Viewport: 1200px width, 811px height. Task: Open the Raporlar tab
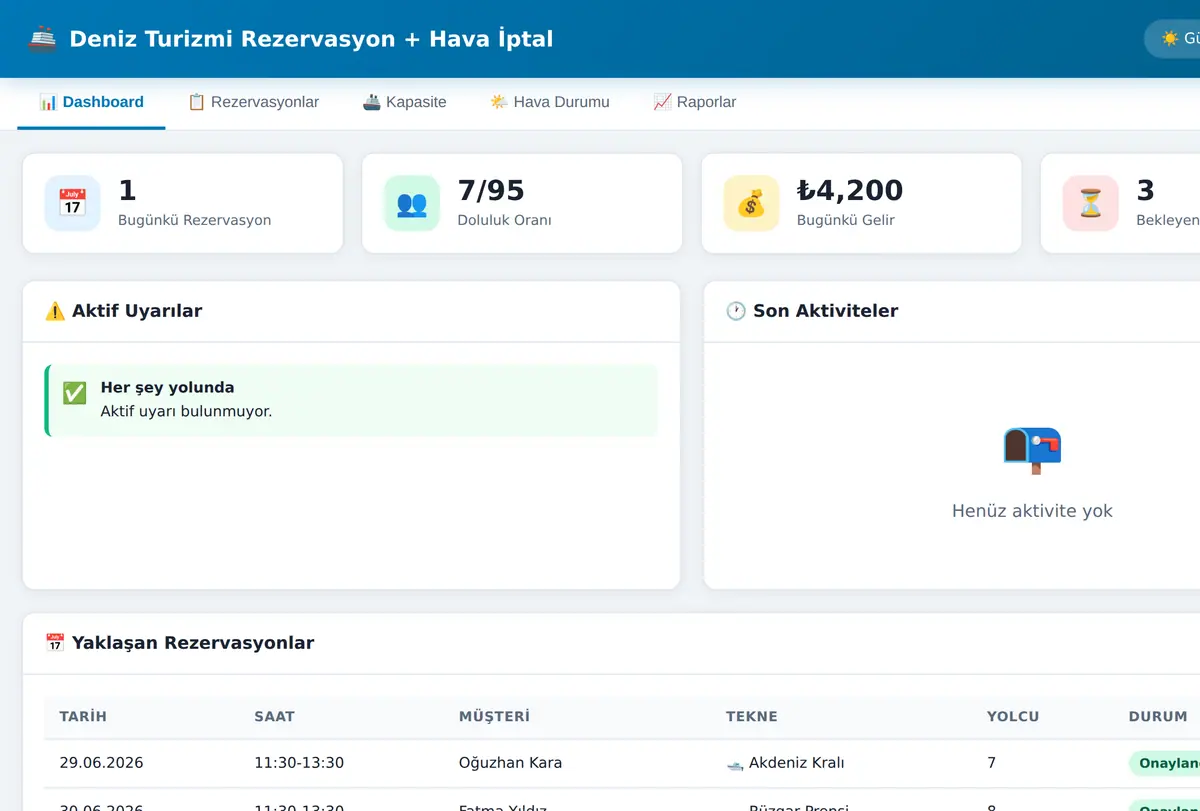click(x=694, y=102)
